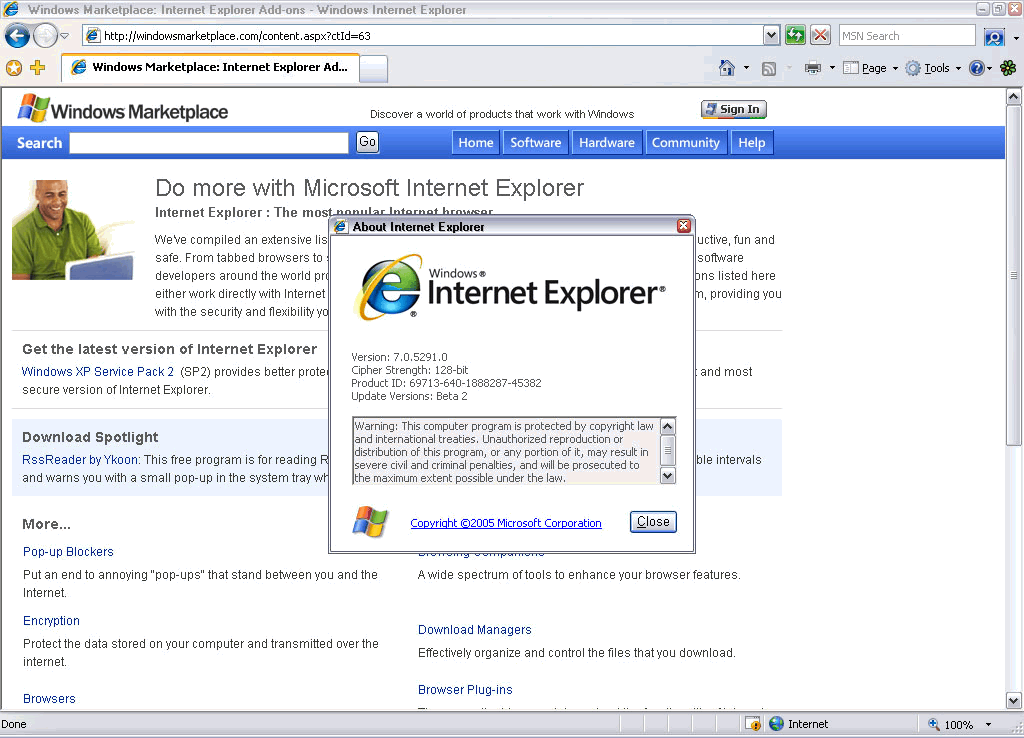Click the green flower toolbar icon

1008,68
